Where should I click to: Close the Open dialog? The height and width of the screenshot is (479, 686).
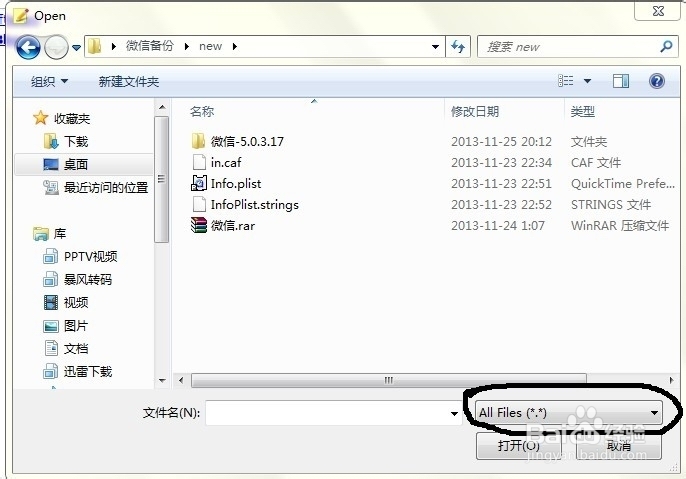pos(658,11)
